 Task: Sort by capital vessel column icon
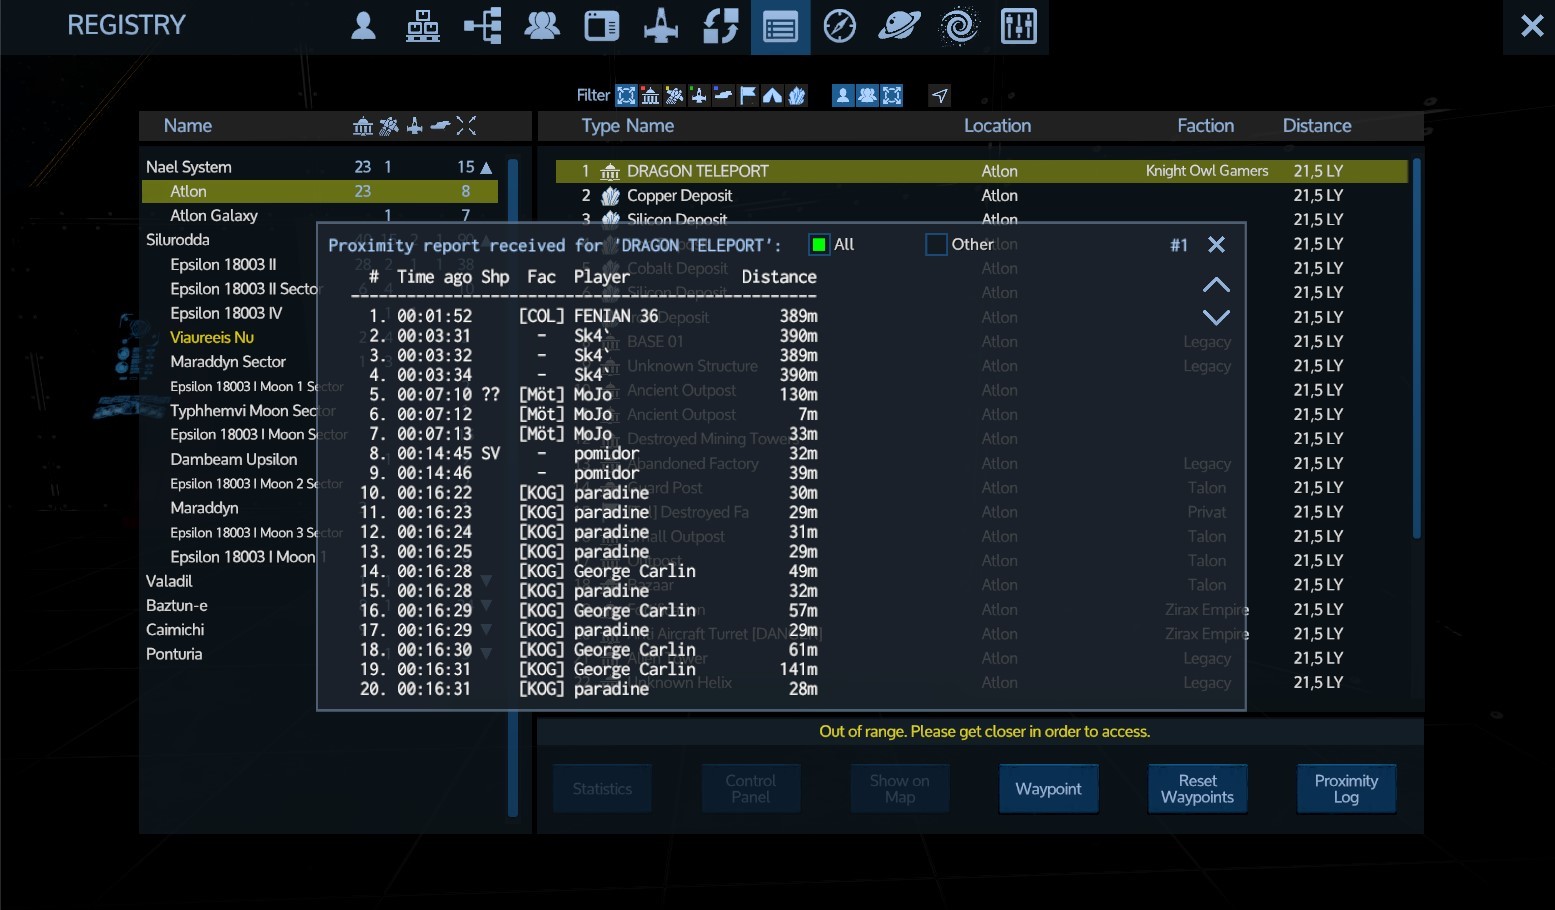click(389, 126)
